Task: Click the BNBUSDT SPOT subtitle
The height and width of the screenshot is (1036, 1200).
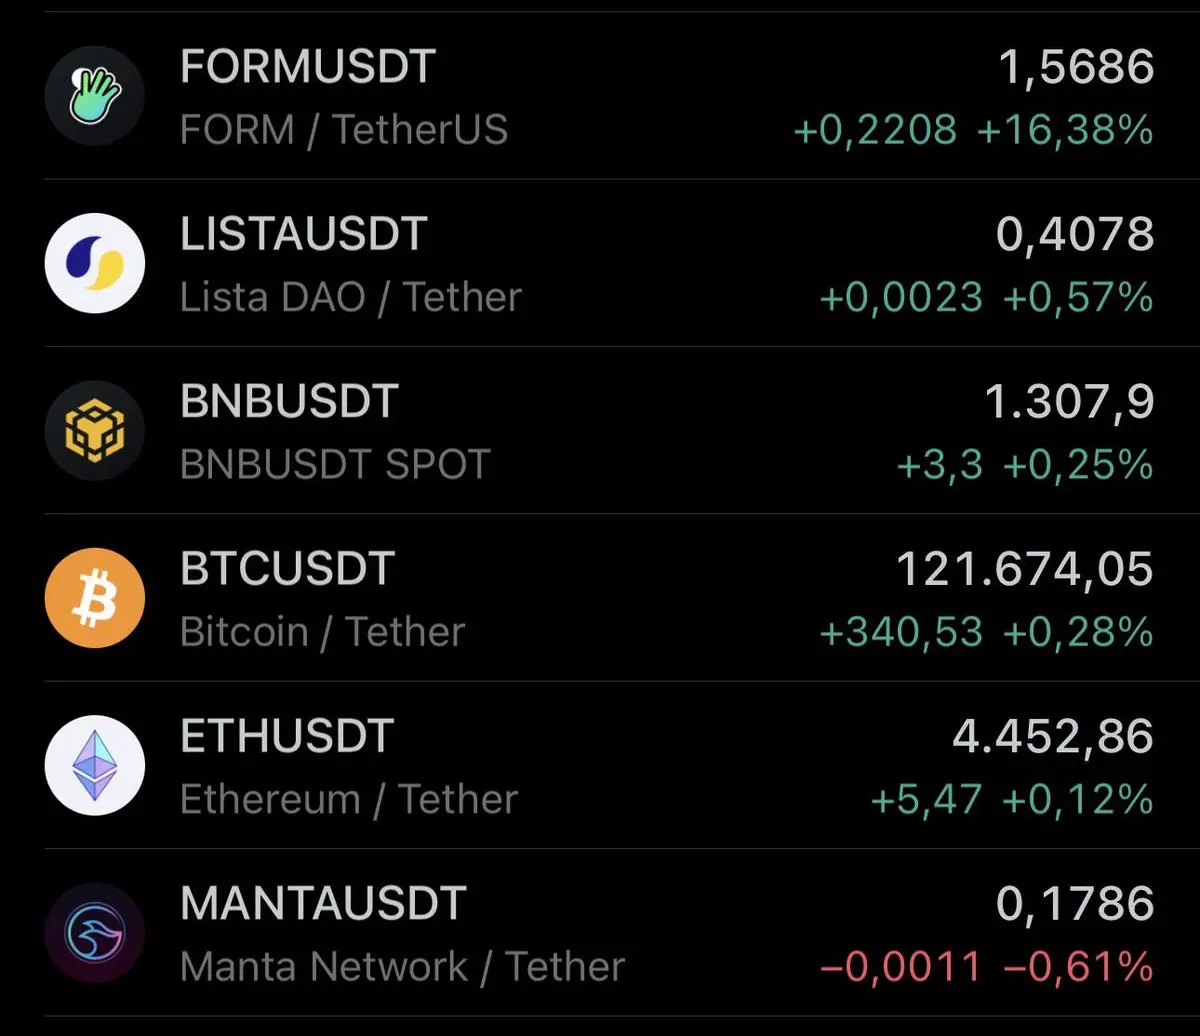Action: (x=335, y=464)
